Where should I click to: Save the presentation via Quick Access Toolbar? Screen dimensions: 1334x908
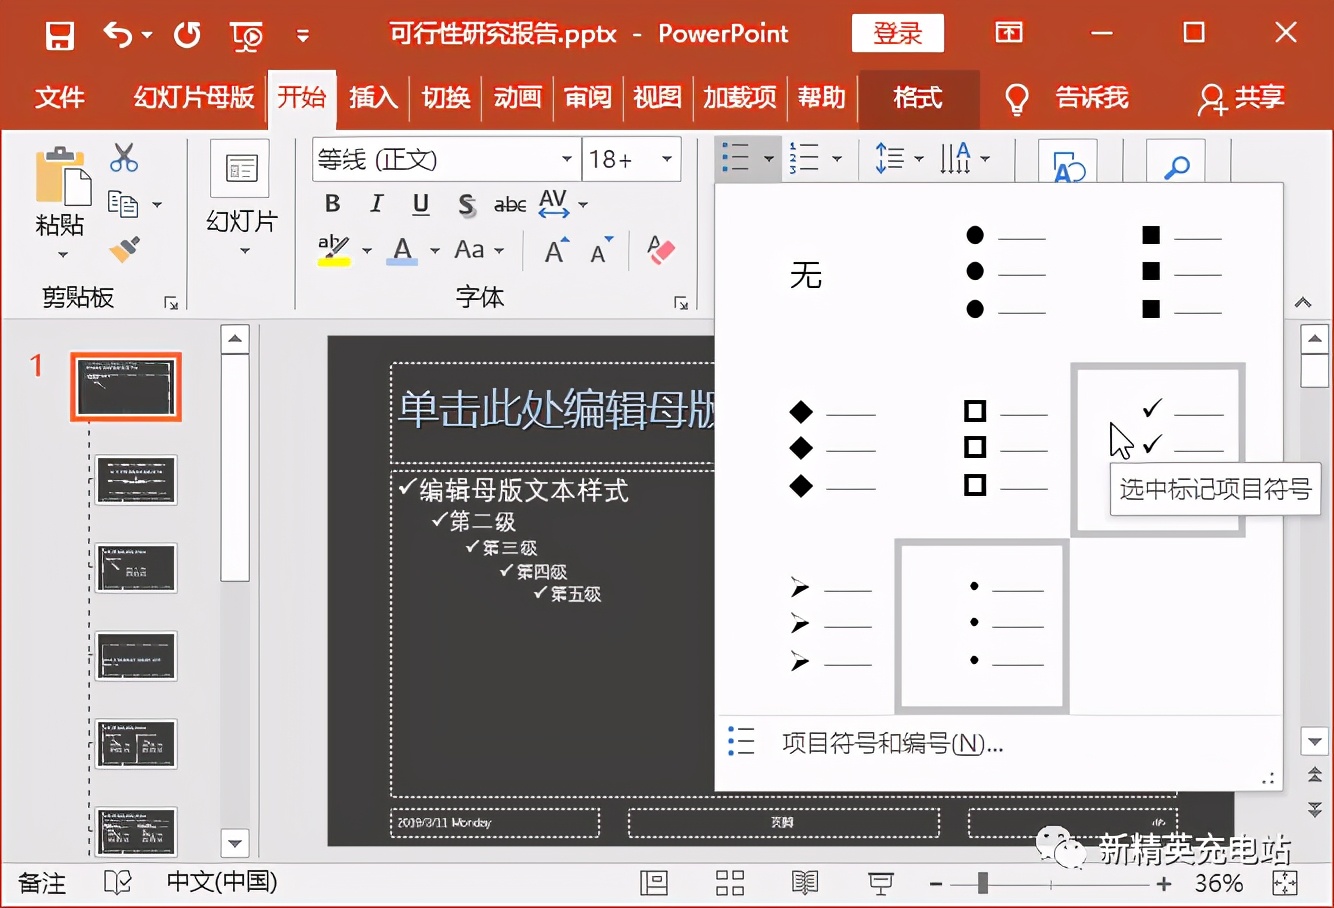(59, 33)
